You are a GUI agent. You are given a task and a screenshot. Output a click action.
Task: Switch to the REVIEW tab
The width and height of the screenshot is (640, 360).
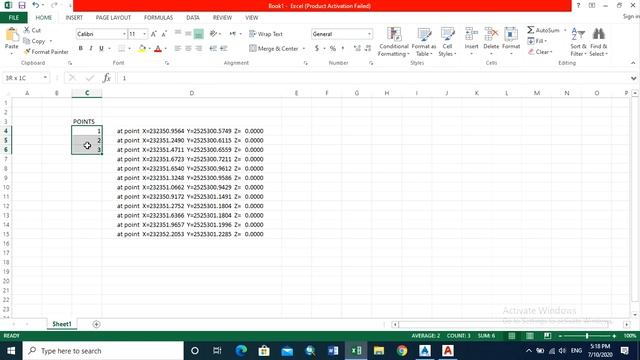(x=222, y=18)
